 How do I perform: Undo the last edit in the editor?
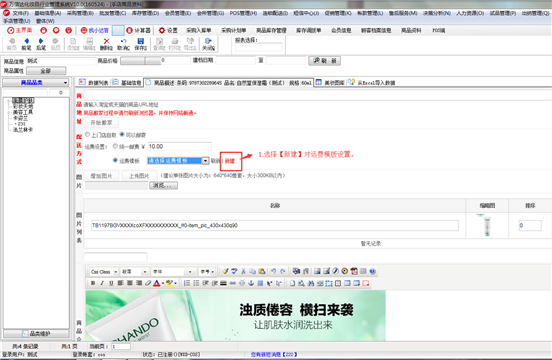pos(274,271)
